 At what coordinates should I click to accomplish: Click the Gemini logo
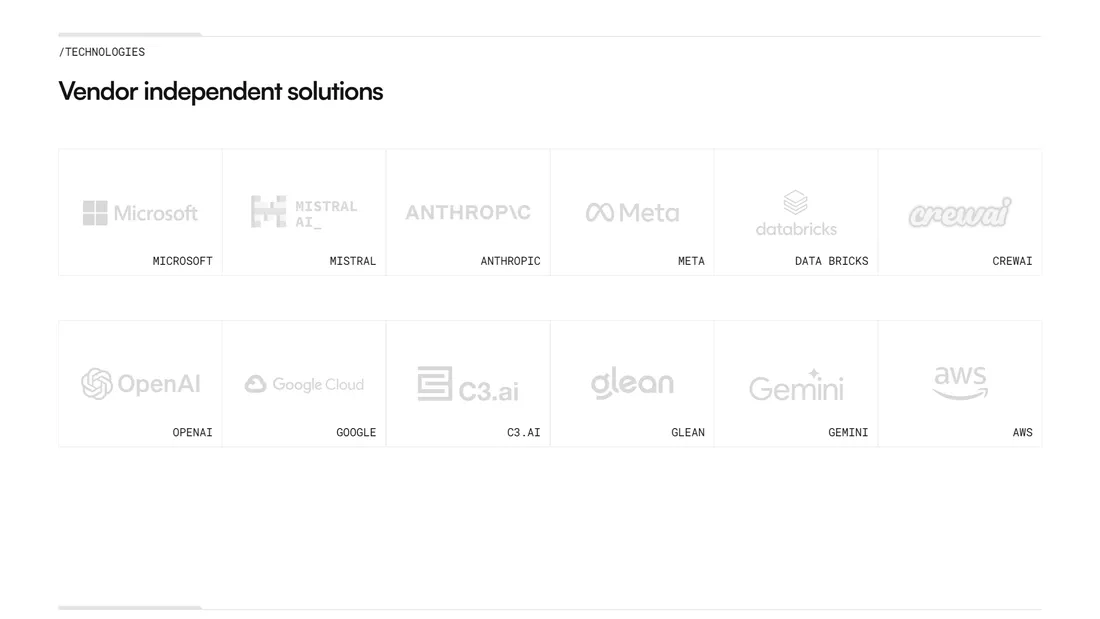(x=796, y=386)
